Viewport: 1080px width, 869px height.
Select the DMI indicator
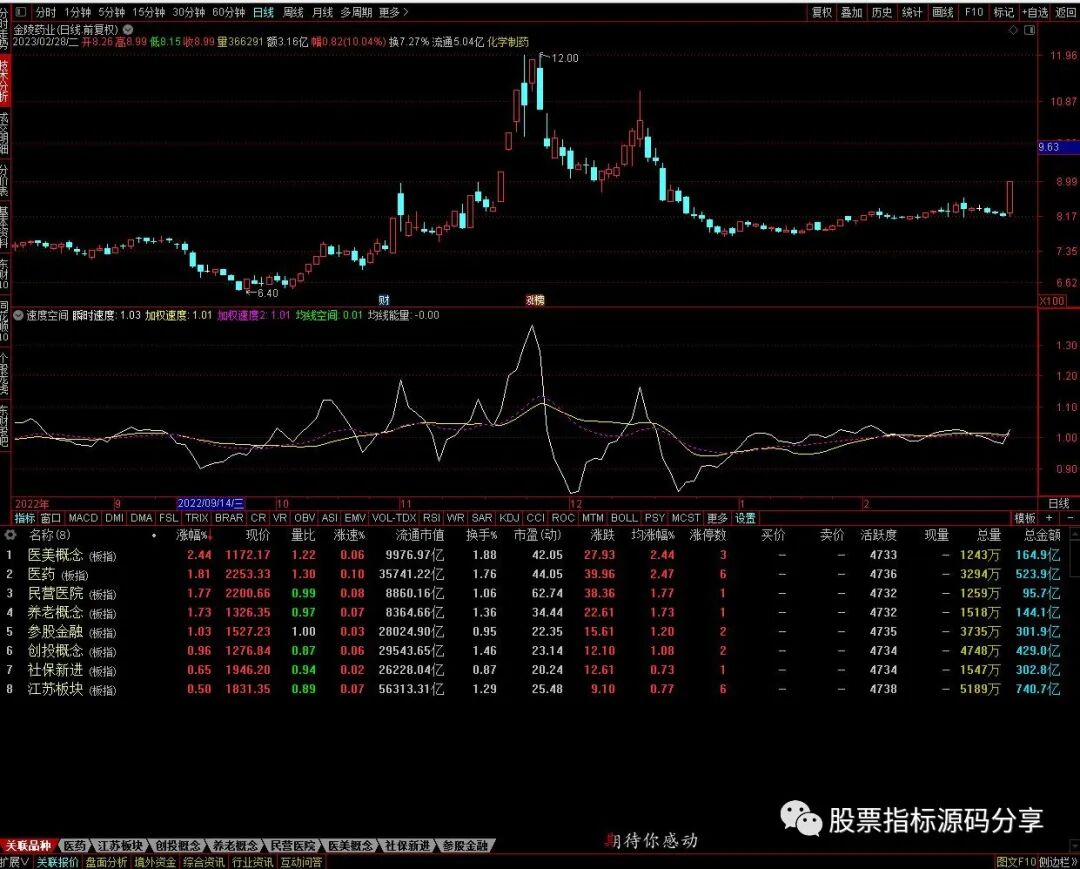coord(114,518)
